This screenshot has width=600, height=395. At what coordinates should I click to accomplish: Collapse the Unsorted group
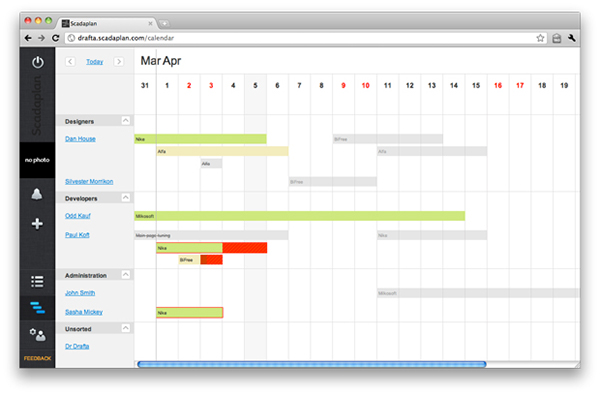point(126,328)
